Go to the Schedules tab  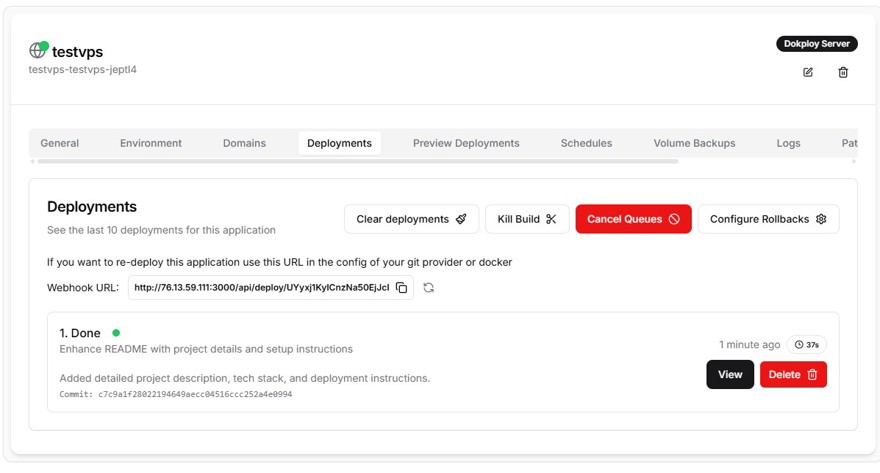click(586, 143)
